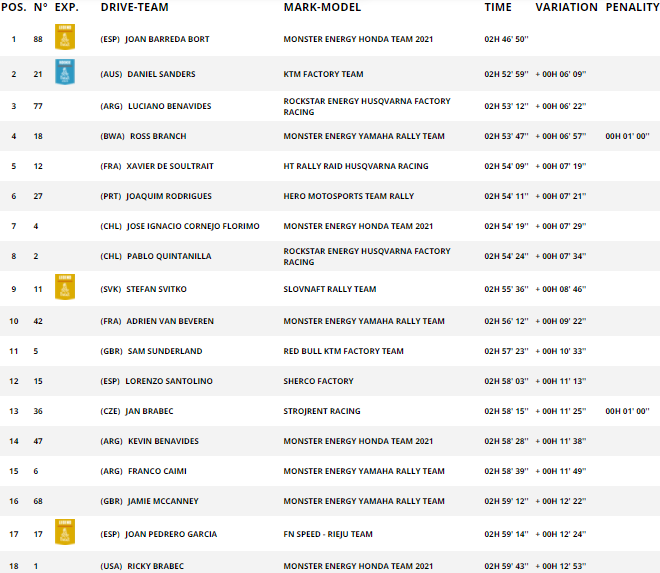Click bike number 42 for Van Beveren
Image resolution: width=660 pixels, height=573 pixels.
point(38,321)
